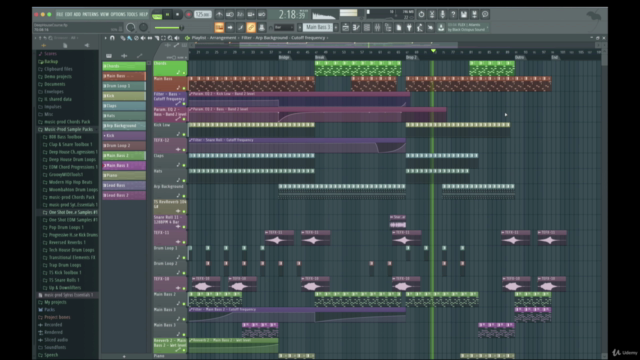The image size is (640, 360).
Task: Open the ADD menu
Action: point(77,14)
